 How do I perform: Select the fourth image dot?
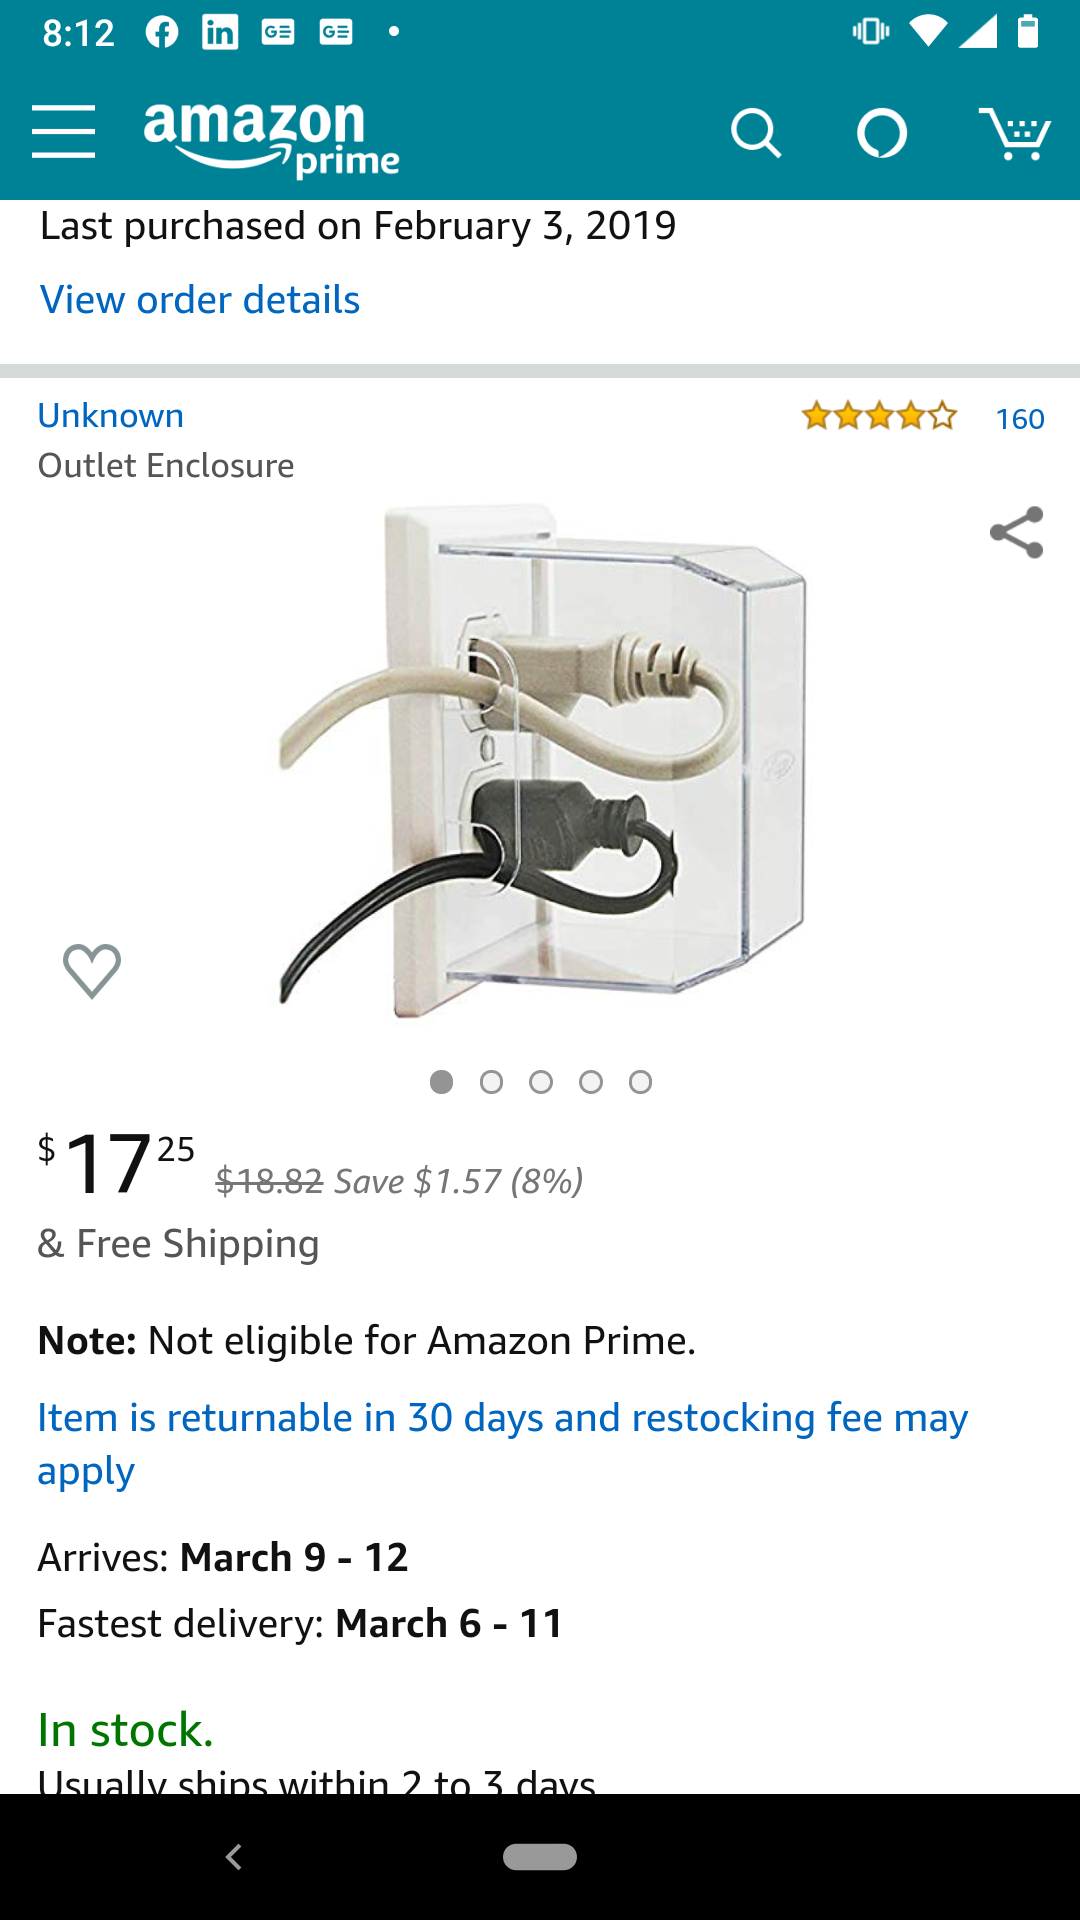591,1082
